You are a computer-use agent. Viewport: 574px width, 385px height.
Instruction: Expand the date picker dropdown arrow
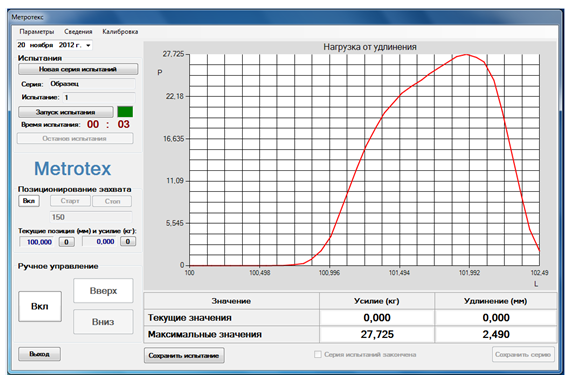pyautogui.click(x=88, y=45)
